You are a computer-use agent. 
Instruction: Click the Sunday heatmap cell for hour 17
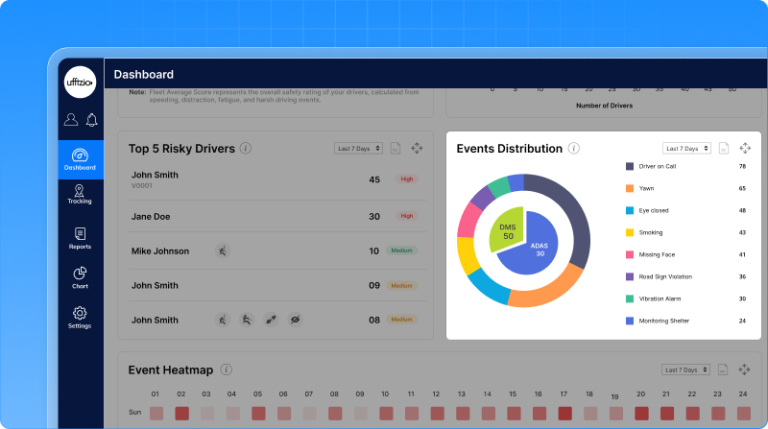coord(565,412)
